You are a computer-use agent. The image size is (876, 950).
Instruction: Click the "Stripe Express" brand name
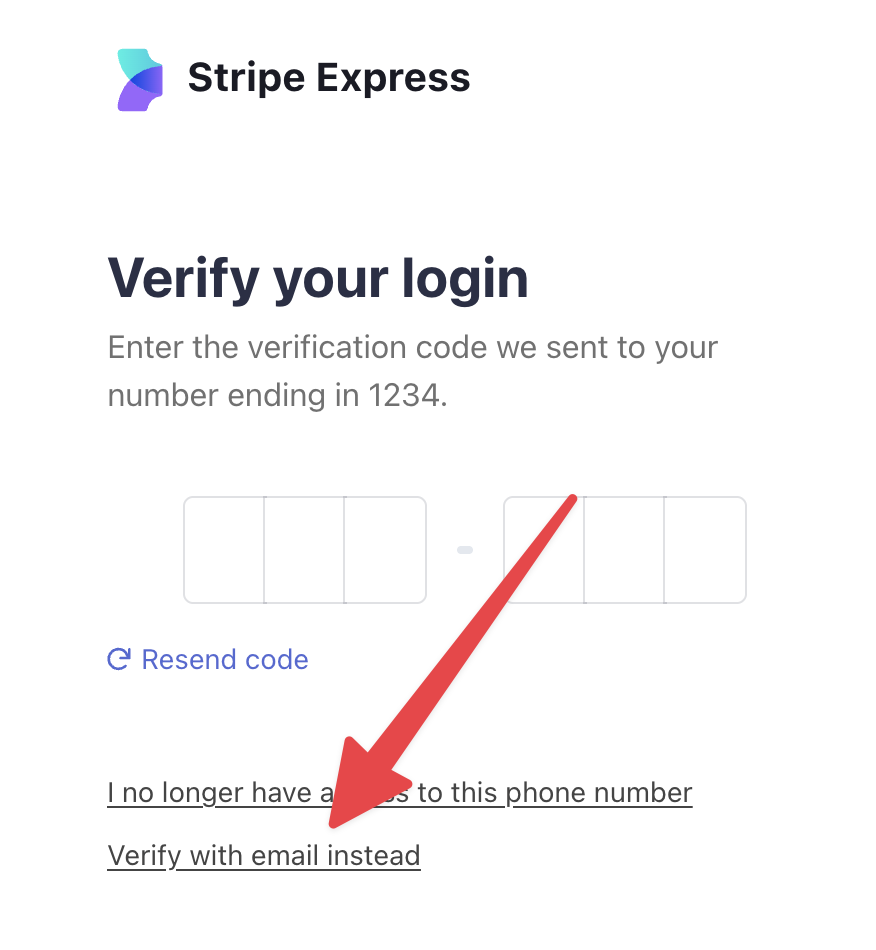coord(329,78)
